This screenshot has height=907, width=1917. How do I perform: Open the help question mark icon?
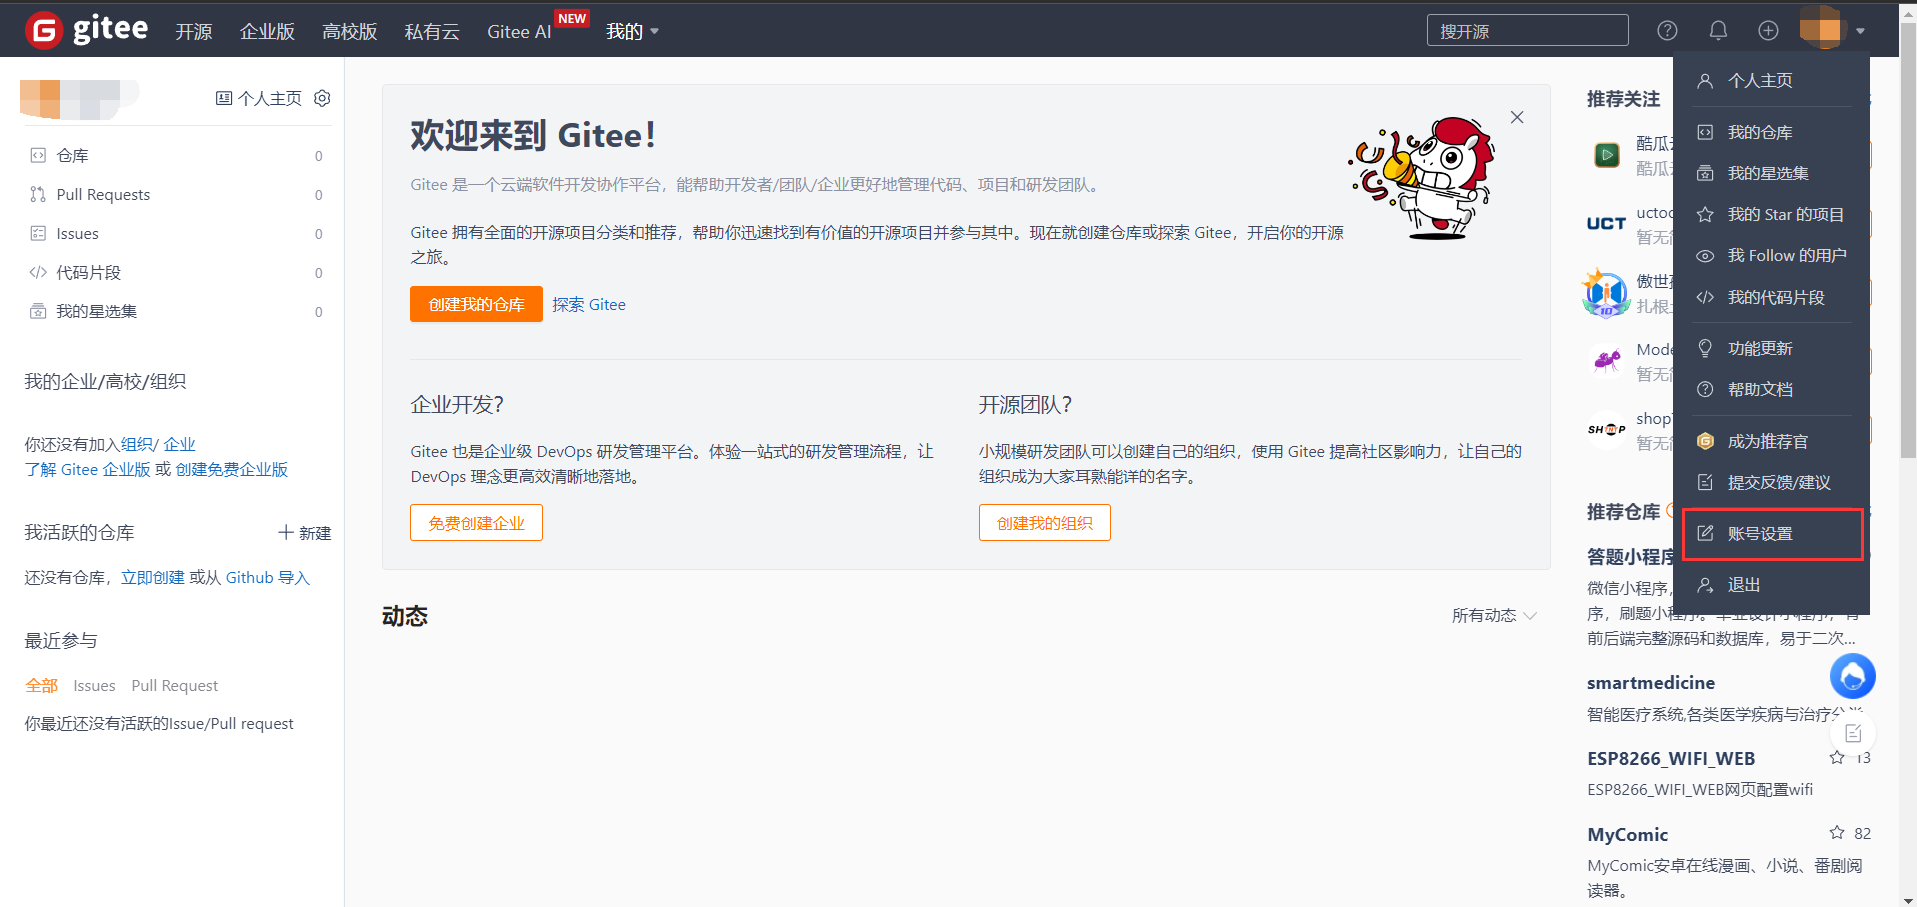[1667, 30]
